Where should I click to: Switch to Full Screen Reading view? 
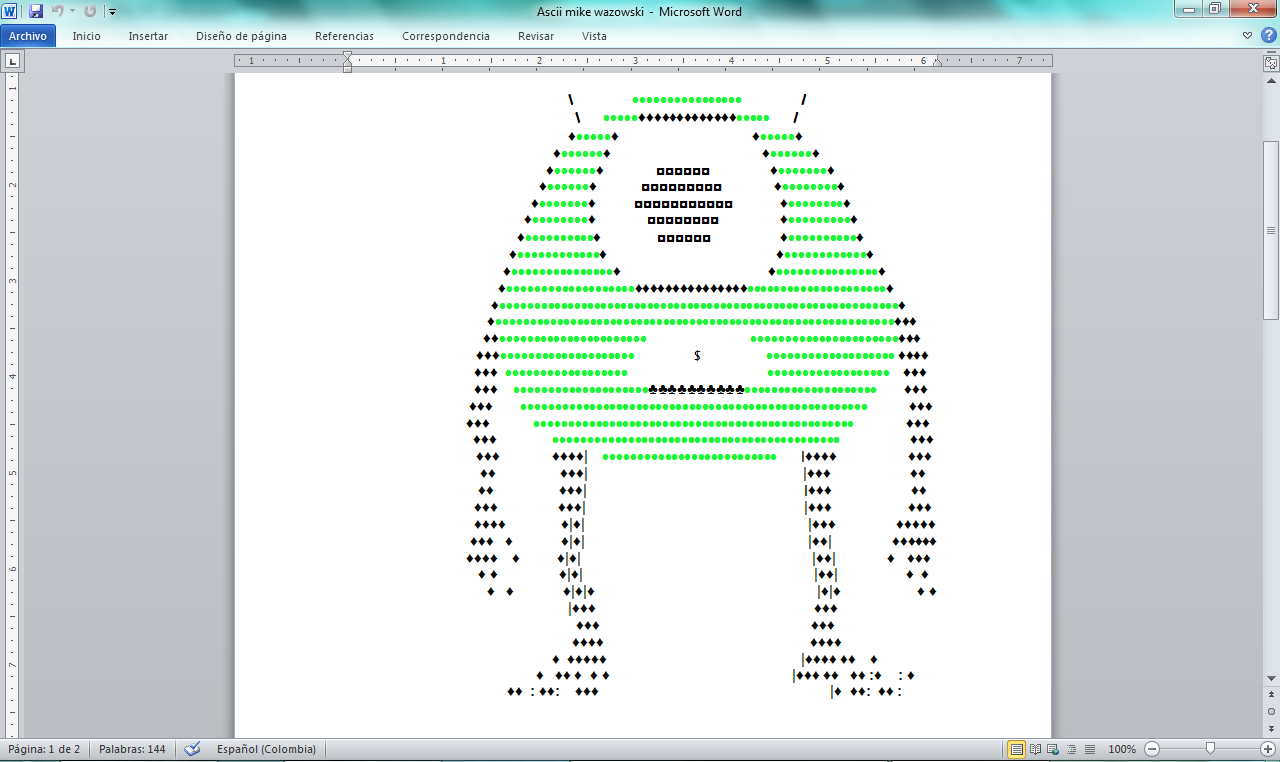tap(1035, 748)
